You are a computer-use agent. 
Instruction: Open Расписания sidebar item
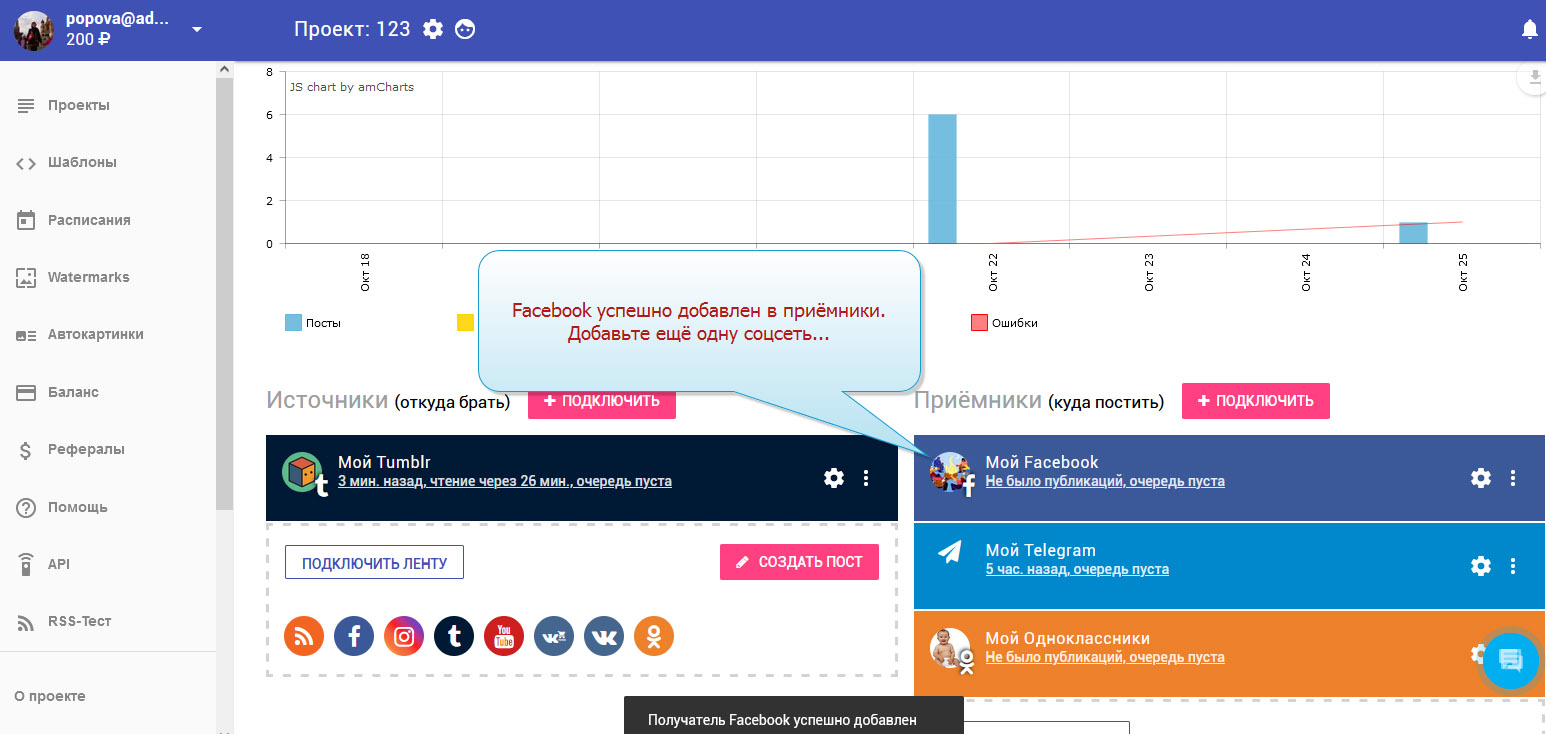coord(89,220)
